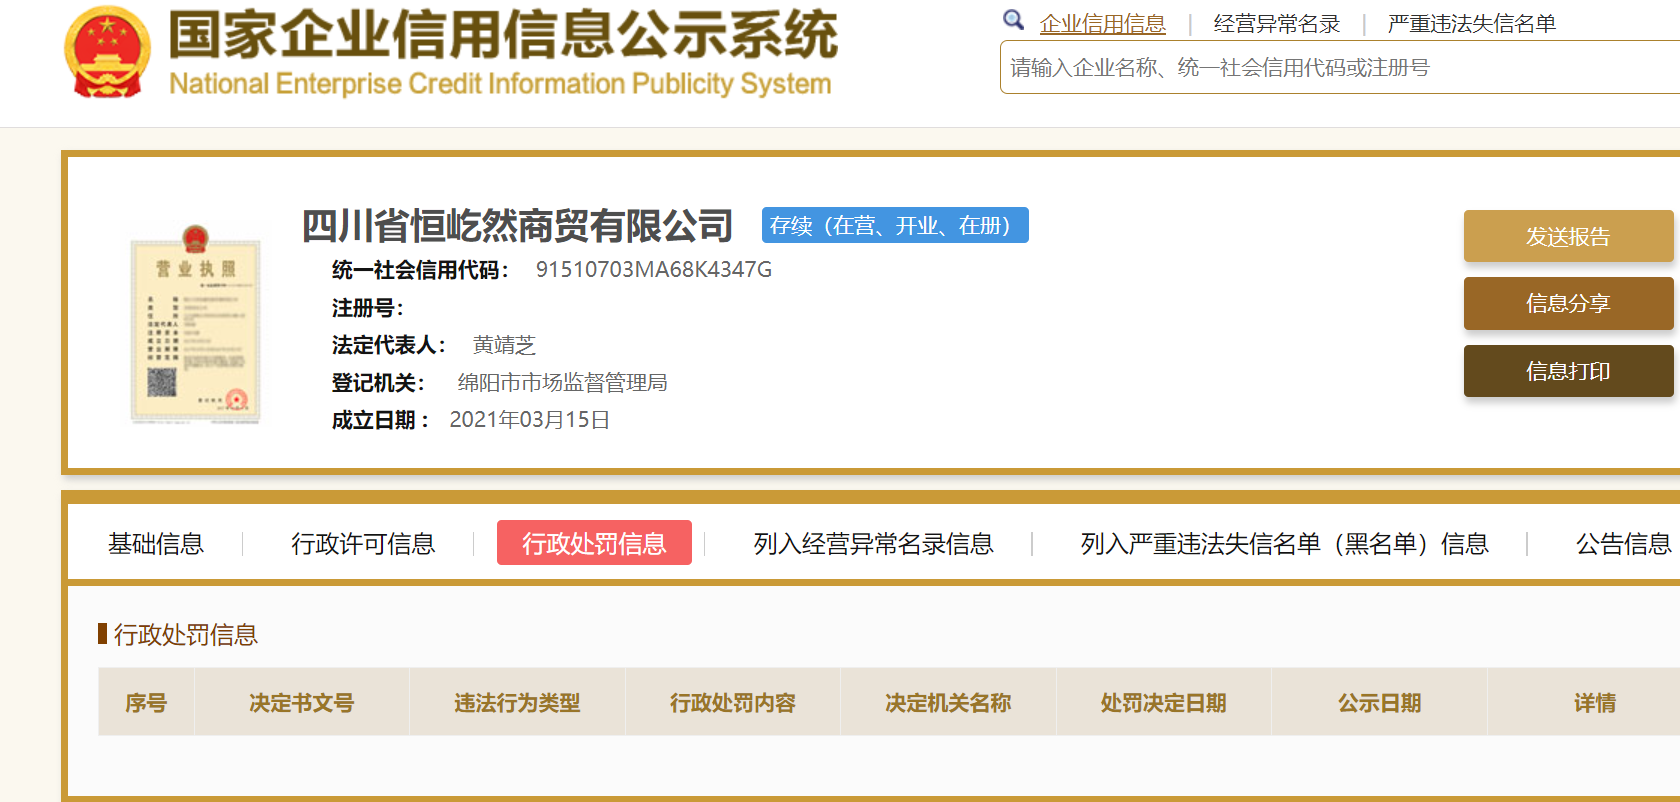Viewport: 1680px width, 802px height.
Task: Select the 经营异常名录 search category
Action: 1276,24
